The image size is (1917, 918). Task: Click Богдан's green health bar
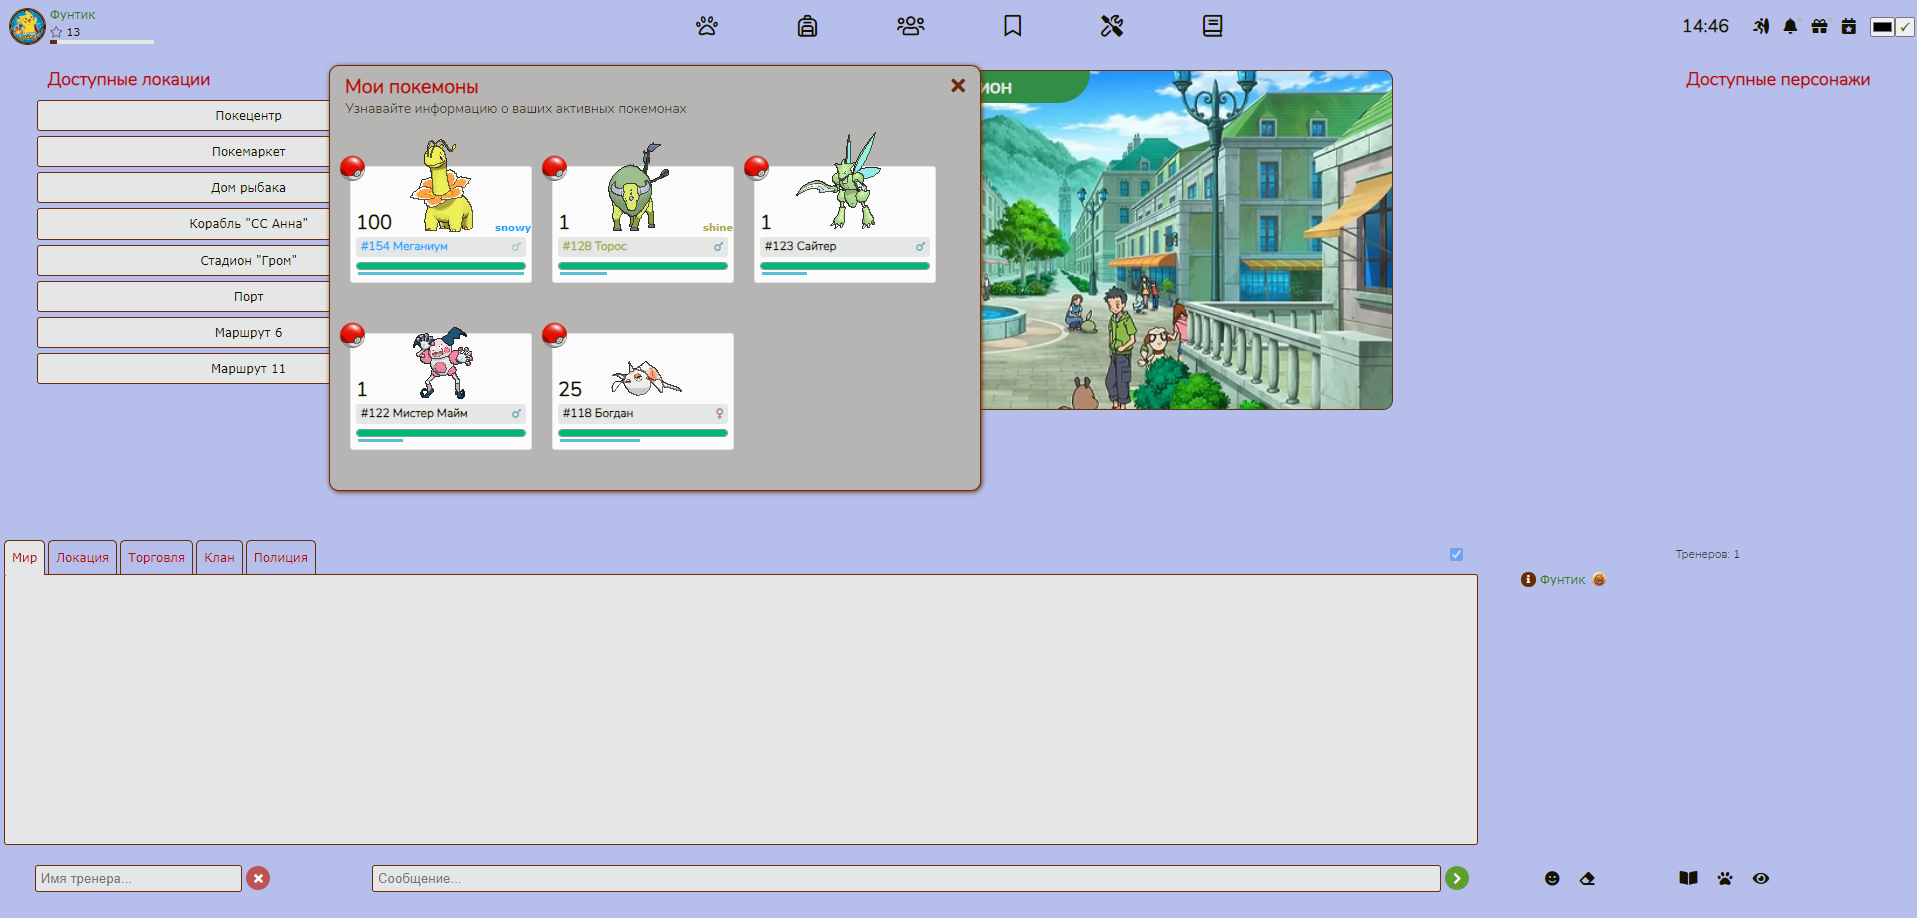[x=643, y=433]
